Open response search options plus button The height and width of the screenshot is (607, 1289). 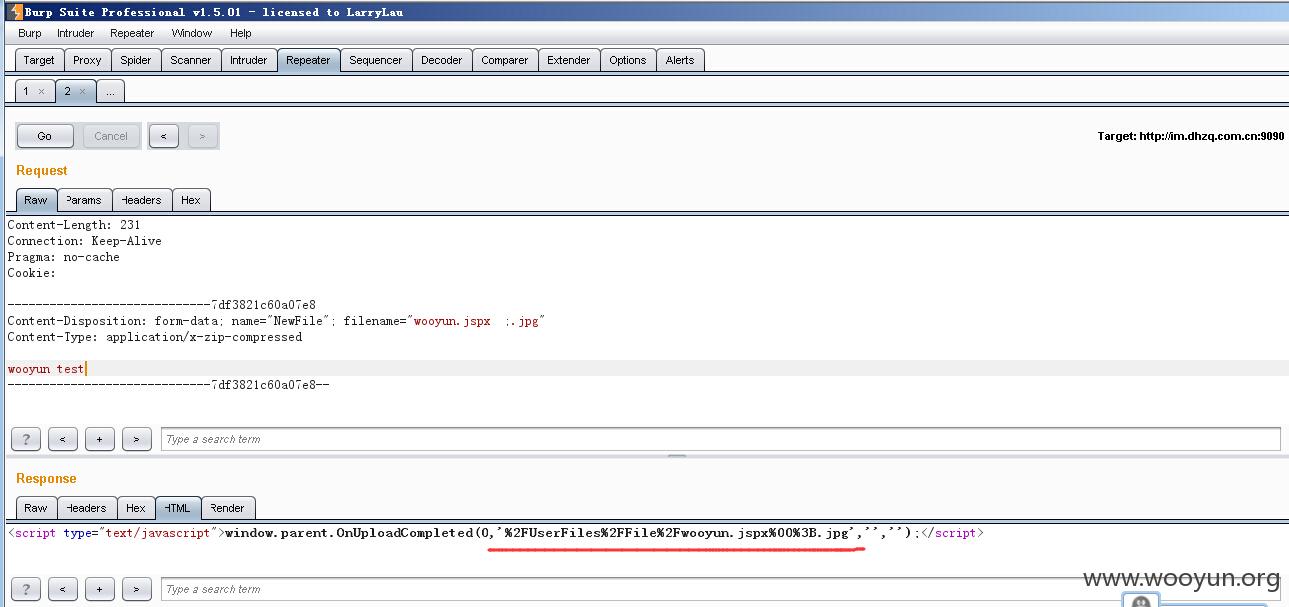(99, 589)
